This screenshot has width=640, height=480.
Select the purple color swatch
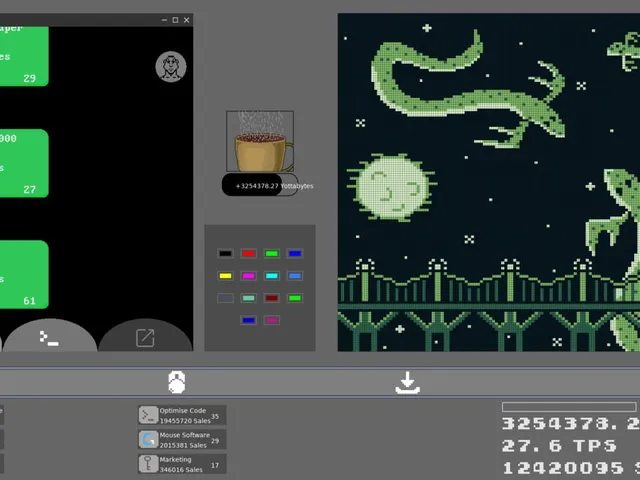(x=272, y=320)
